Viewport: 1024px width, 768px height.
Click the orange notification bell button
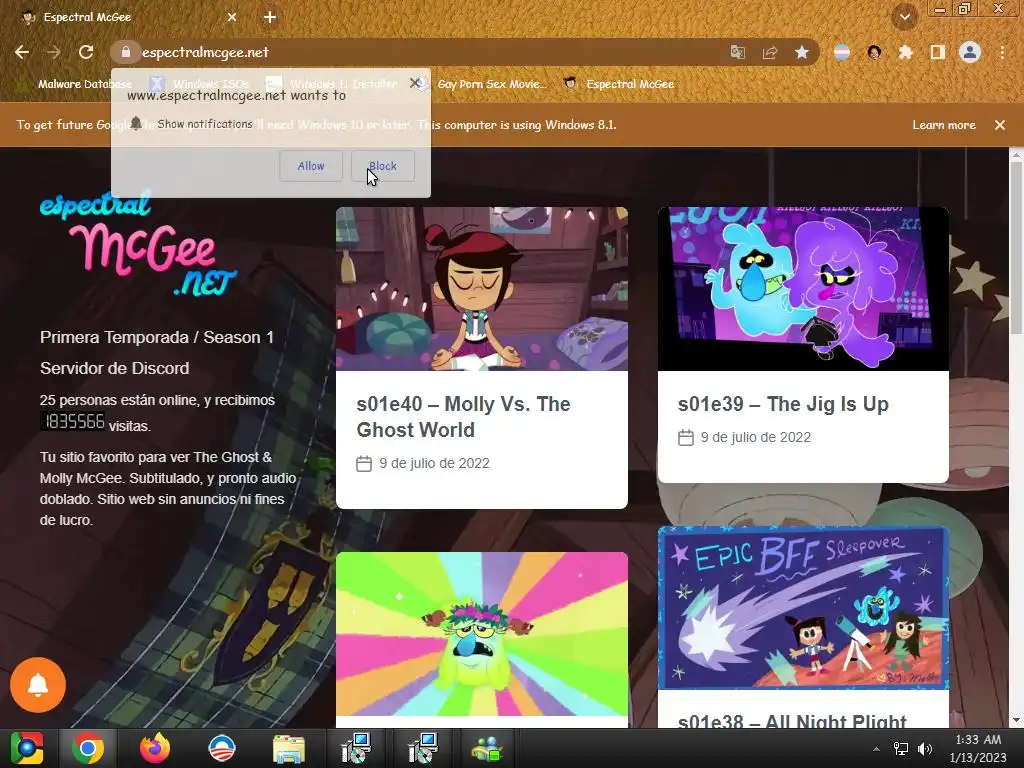(x=38, y=684)
